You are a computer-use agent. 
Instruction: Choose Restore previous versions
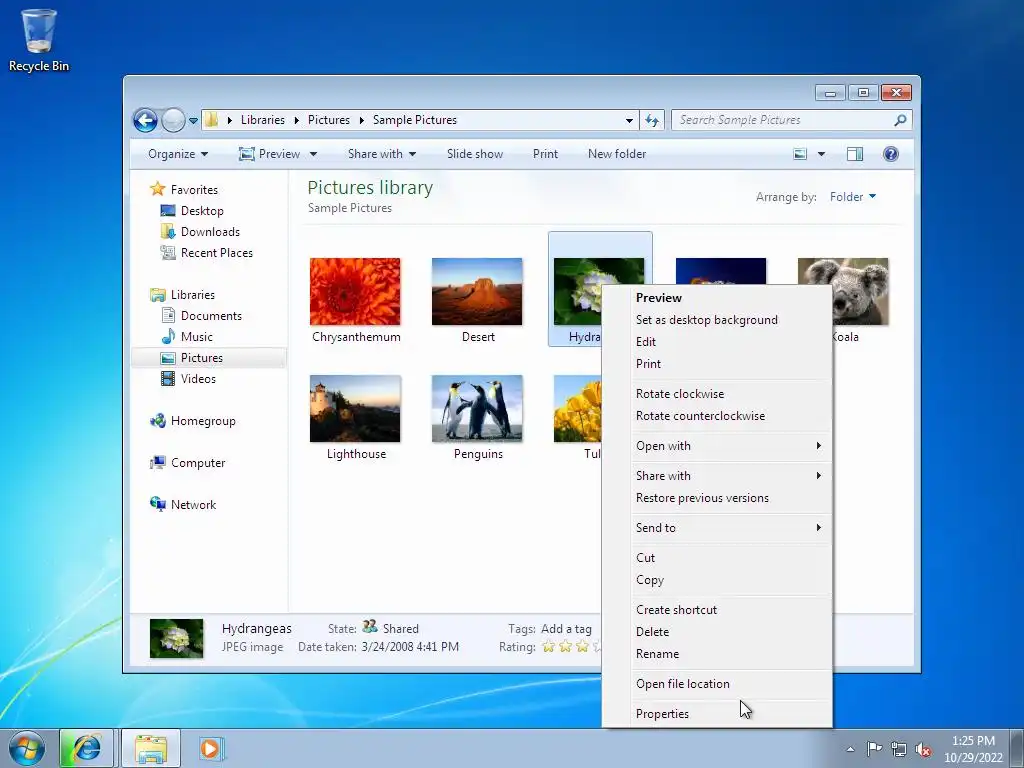[717, 498]
